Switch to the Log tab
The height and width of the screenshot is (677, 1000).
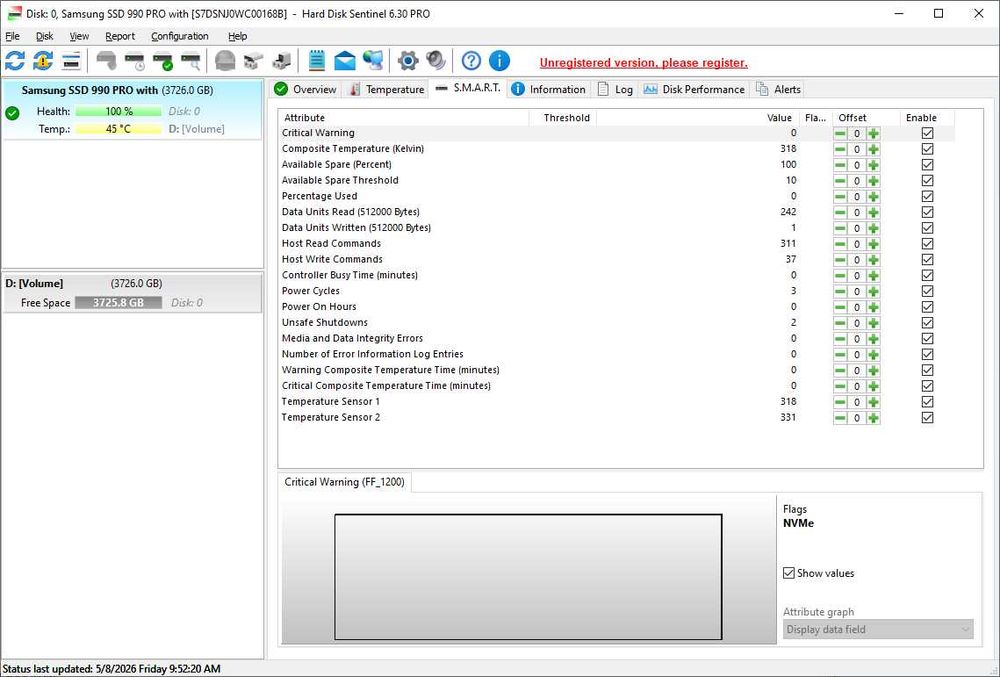(x=615, y=89)
